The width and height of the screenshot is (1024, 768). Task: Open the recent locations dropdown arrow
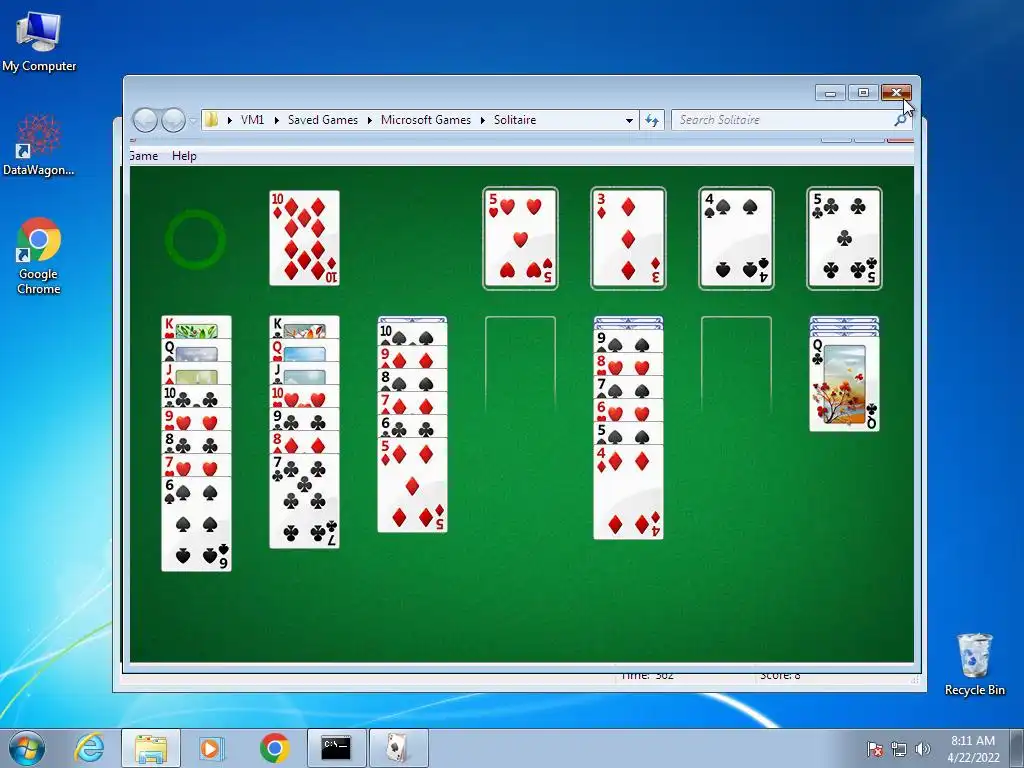[x=193, y=120]
